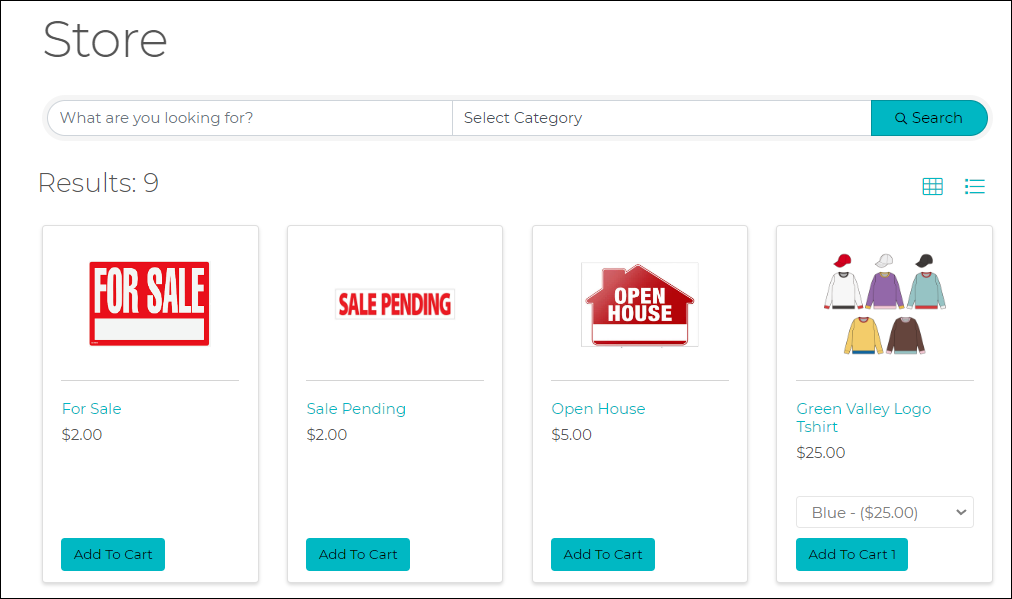Viewport: 1012px width, 599px height.
Task: Open the Sale Pending sign image
Action: [394, 303]
